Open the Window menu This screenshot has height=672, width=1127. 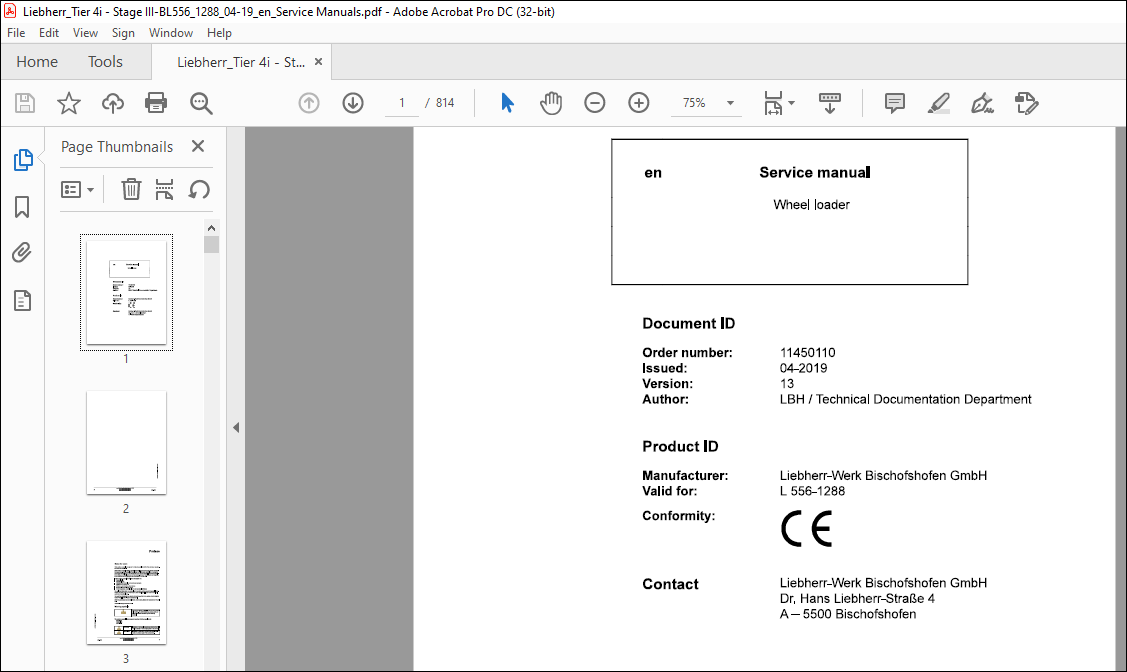171,33
